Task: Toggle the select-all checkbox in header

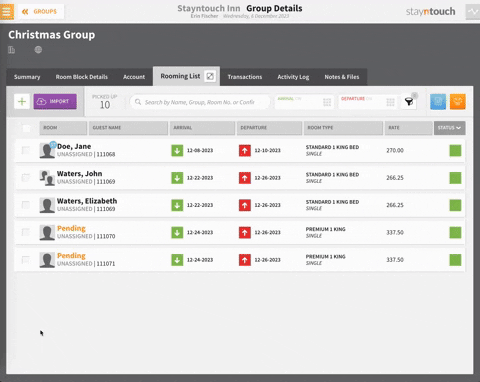Action: [26, 128]
